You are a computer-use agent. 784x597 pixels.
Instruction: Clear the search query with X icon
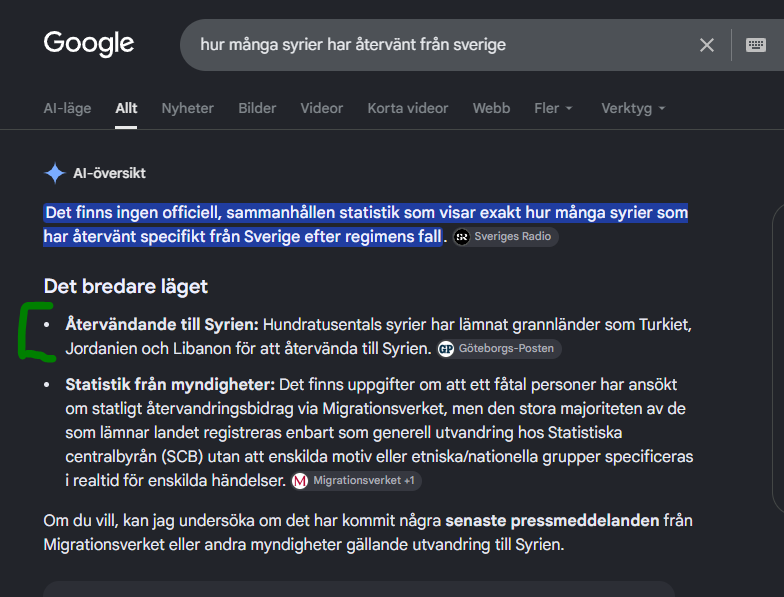(x=706, y=45)
